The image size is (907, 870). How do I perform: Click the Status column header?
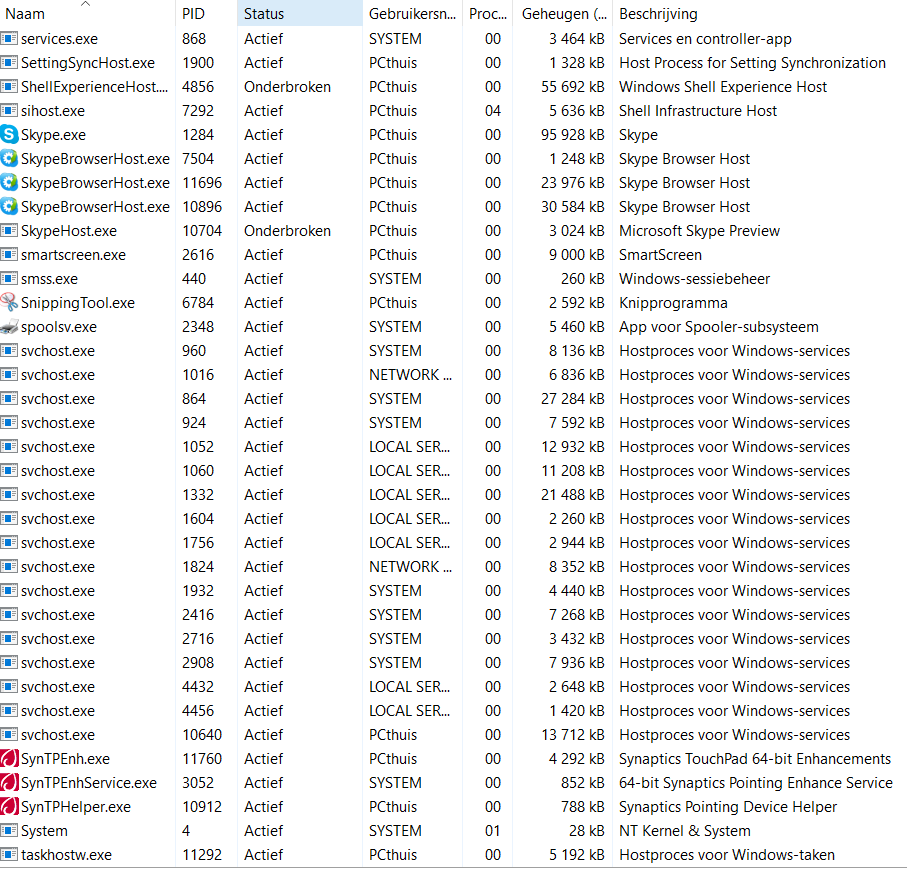pyautogui.click(x=300, y=14)
